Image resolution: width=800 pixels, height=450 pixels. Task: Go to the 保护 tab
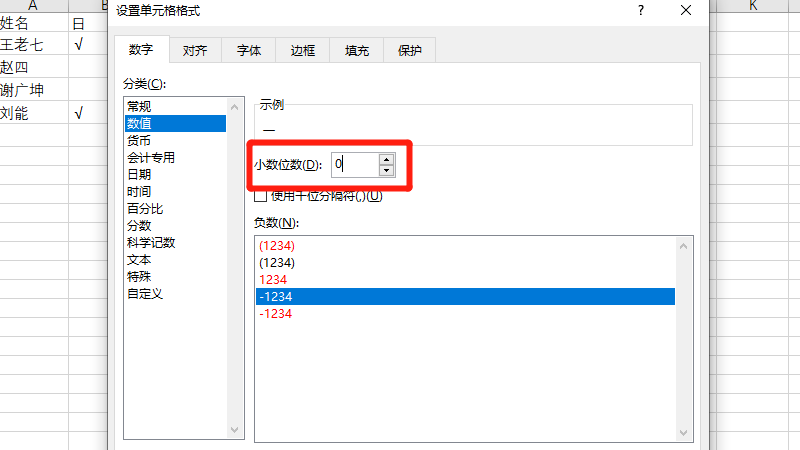tap(410, 50)
